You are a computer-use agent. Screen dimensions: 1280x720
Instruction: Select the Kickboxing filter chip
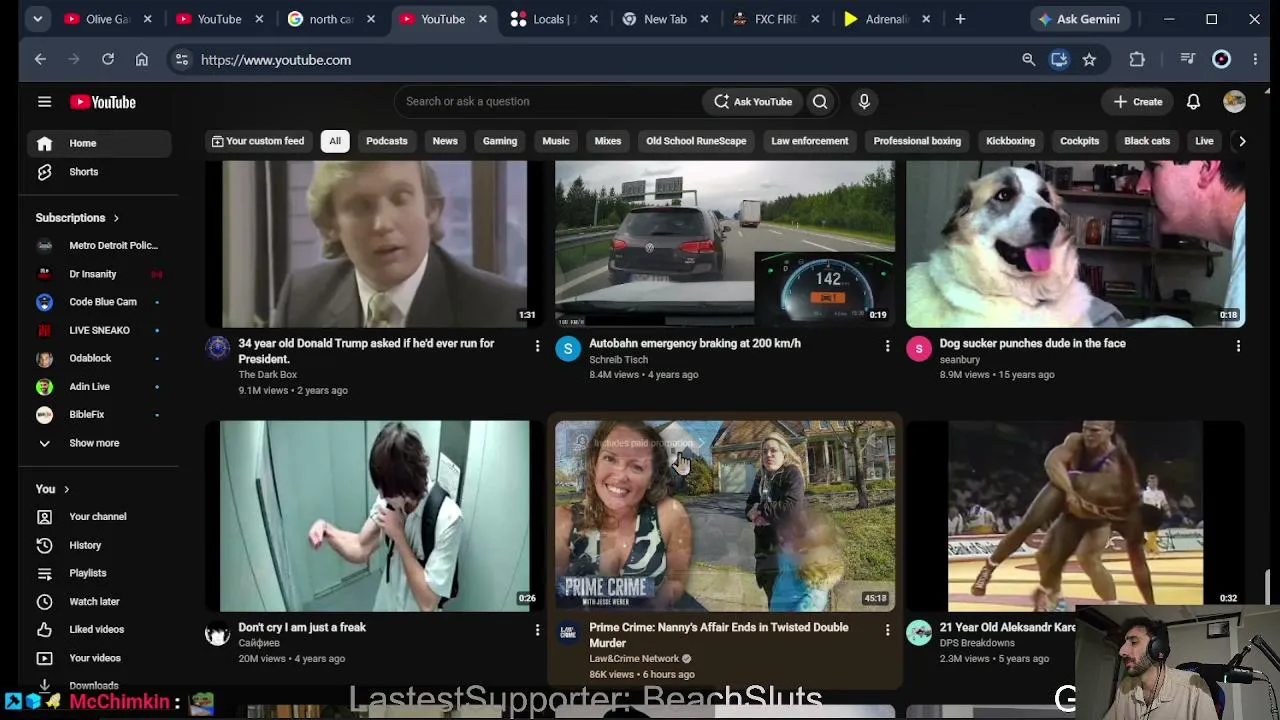click(x=1010, y=141)
